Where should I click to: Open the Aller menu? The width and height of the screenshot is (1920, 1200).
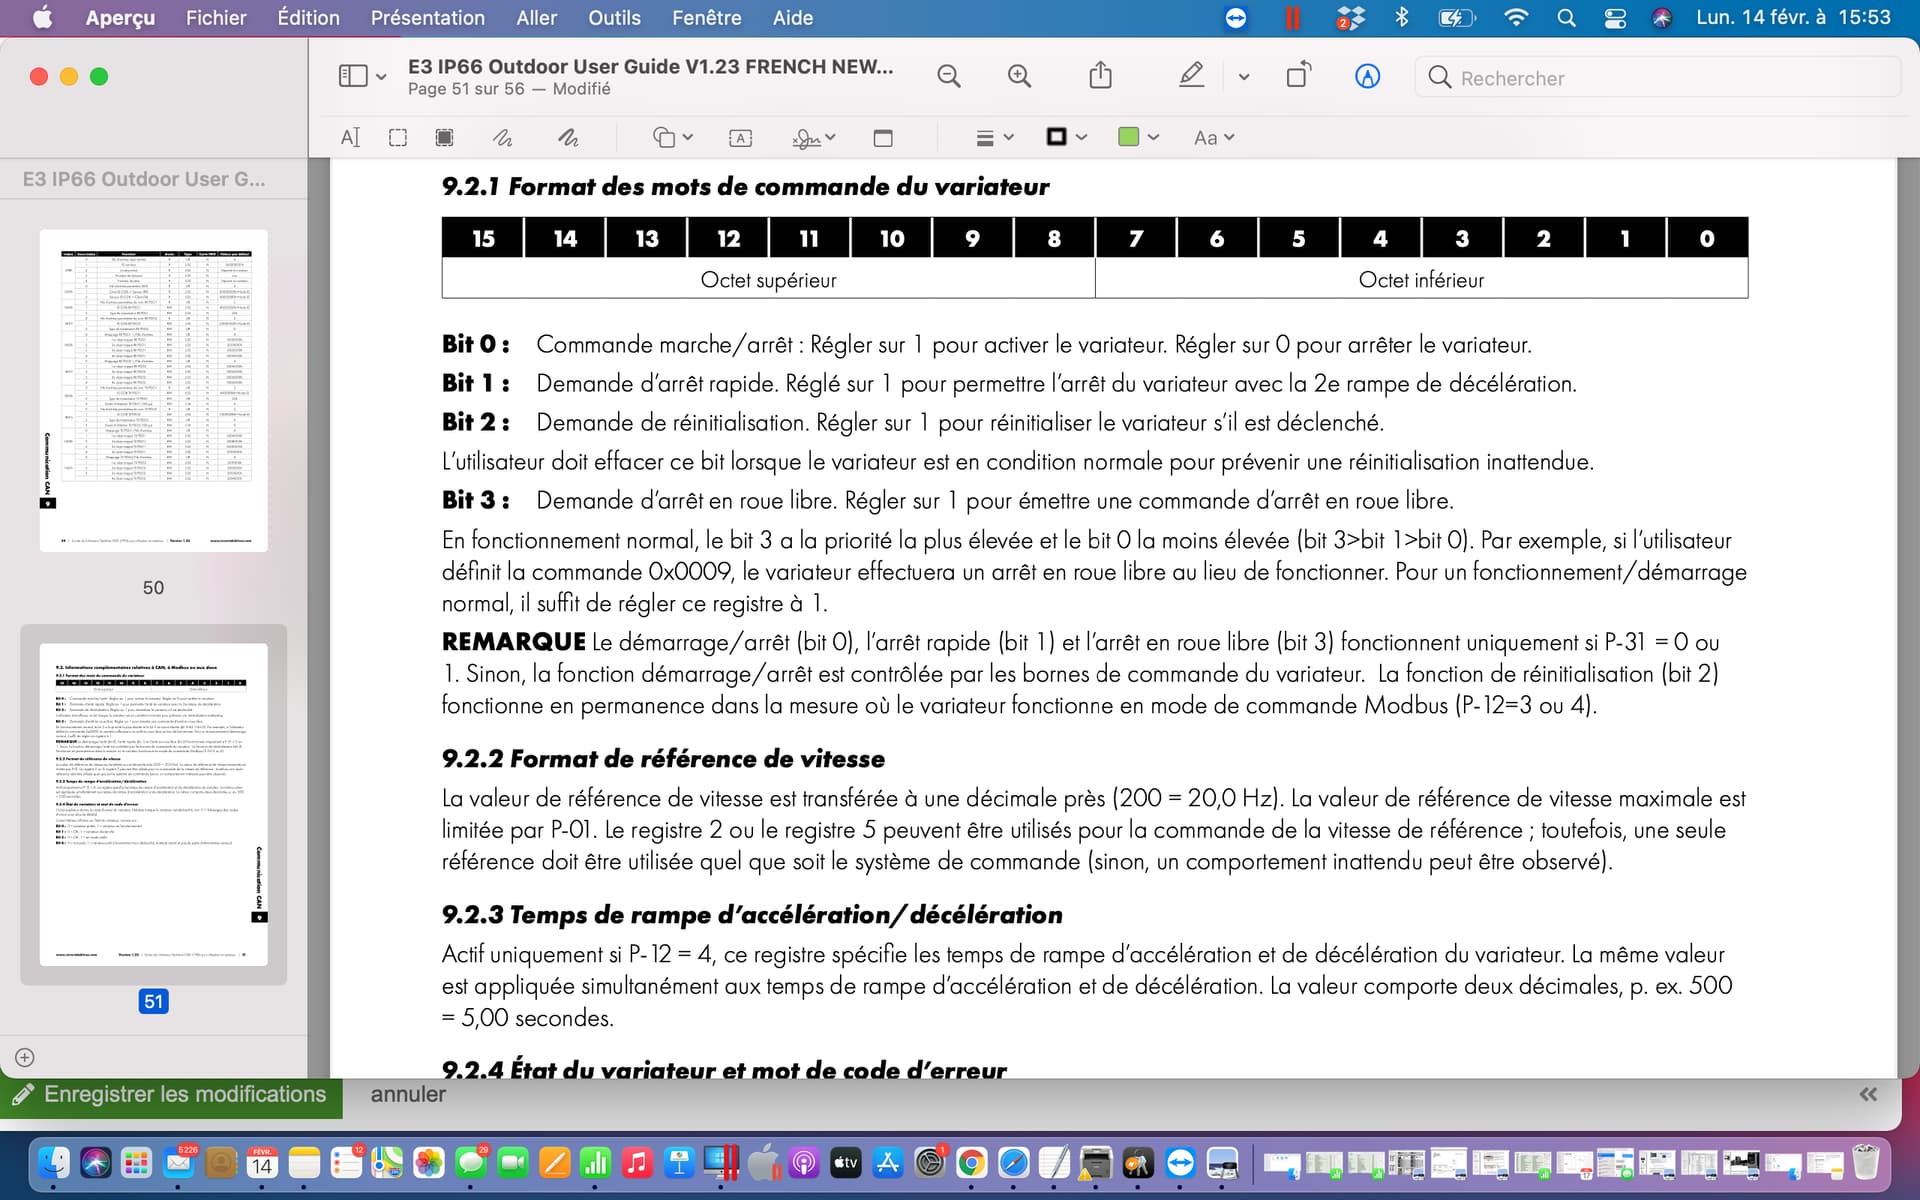coord(537,18)
